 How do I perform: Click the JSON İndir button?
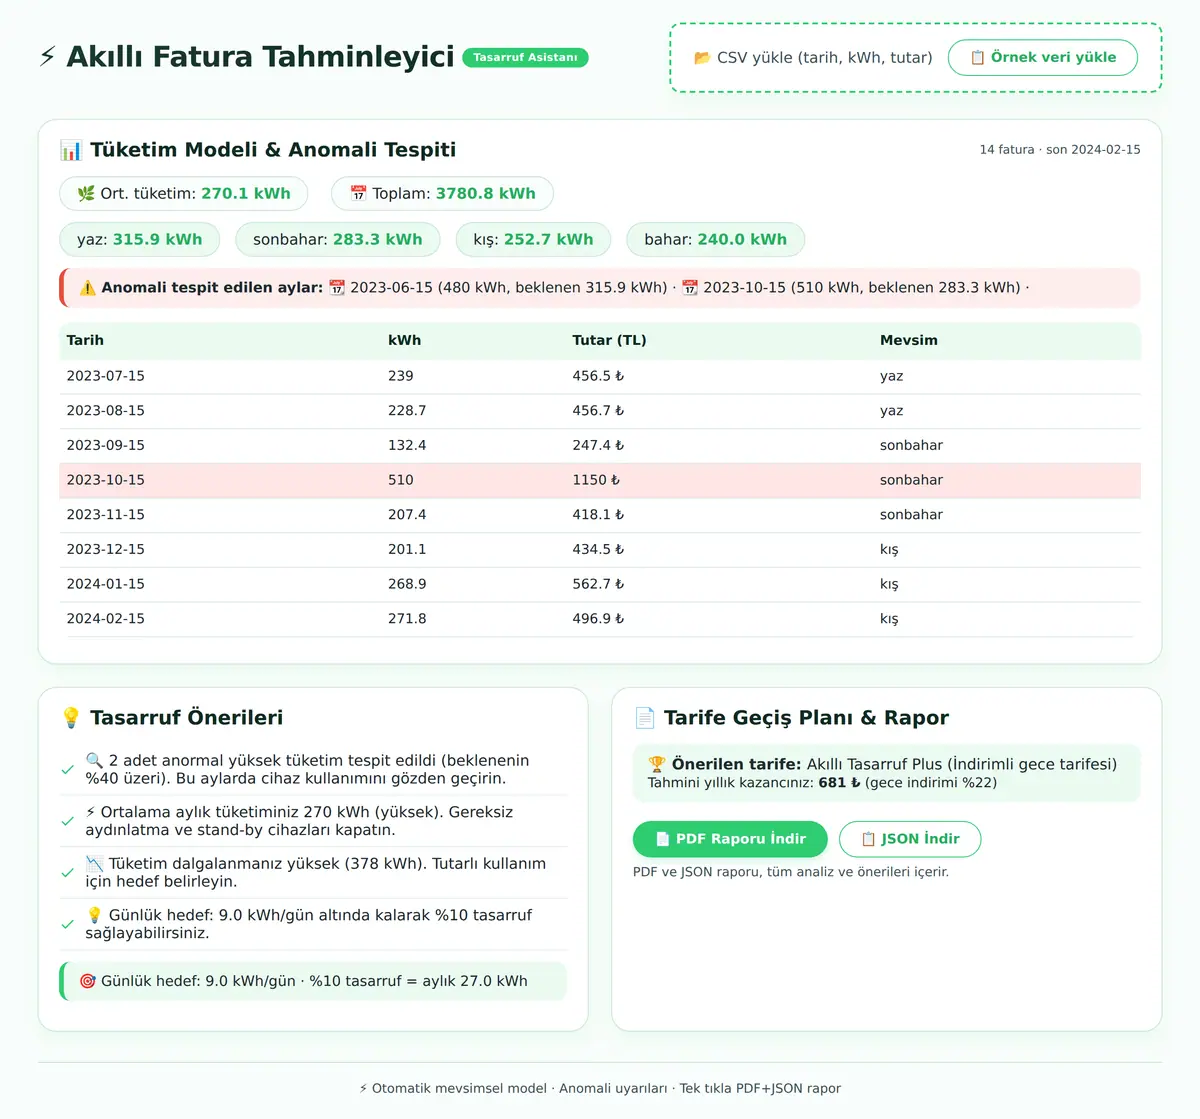910,839
